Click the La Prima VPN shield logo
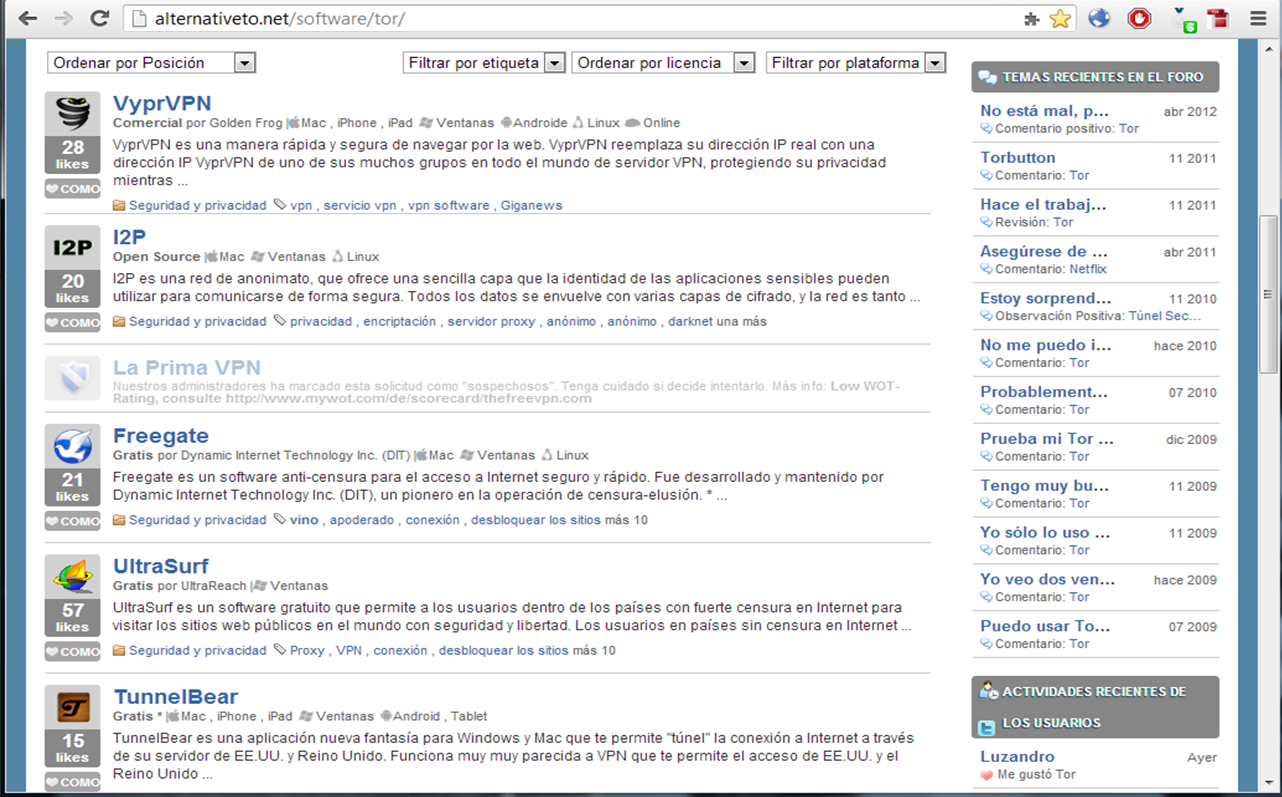This screenshot has height=797, width=1282. [x=73, y=378]
